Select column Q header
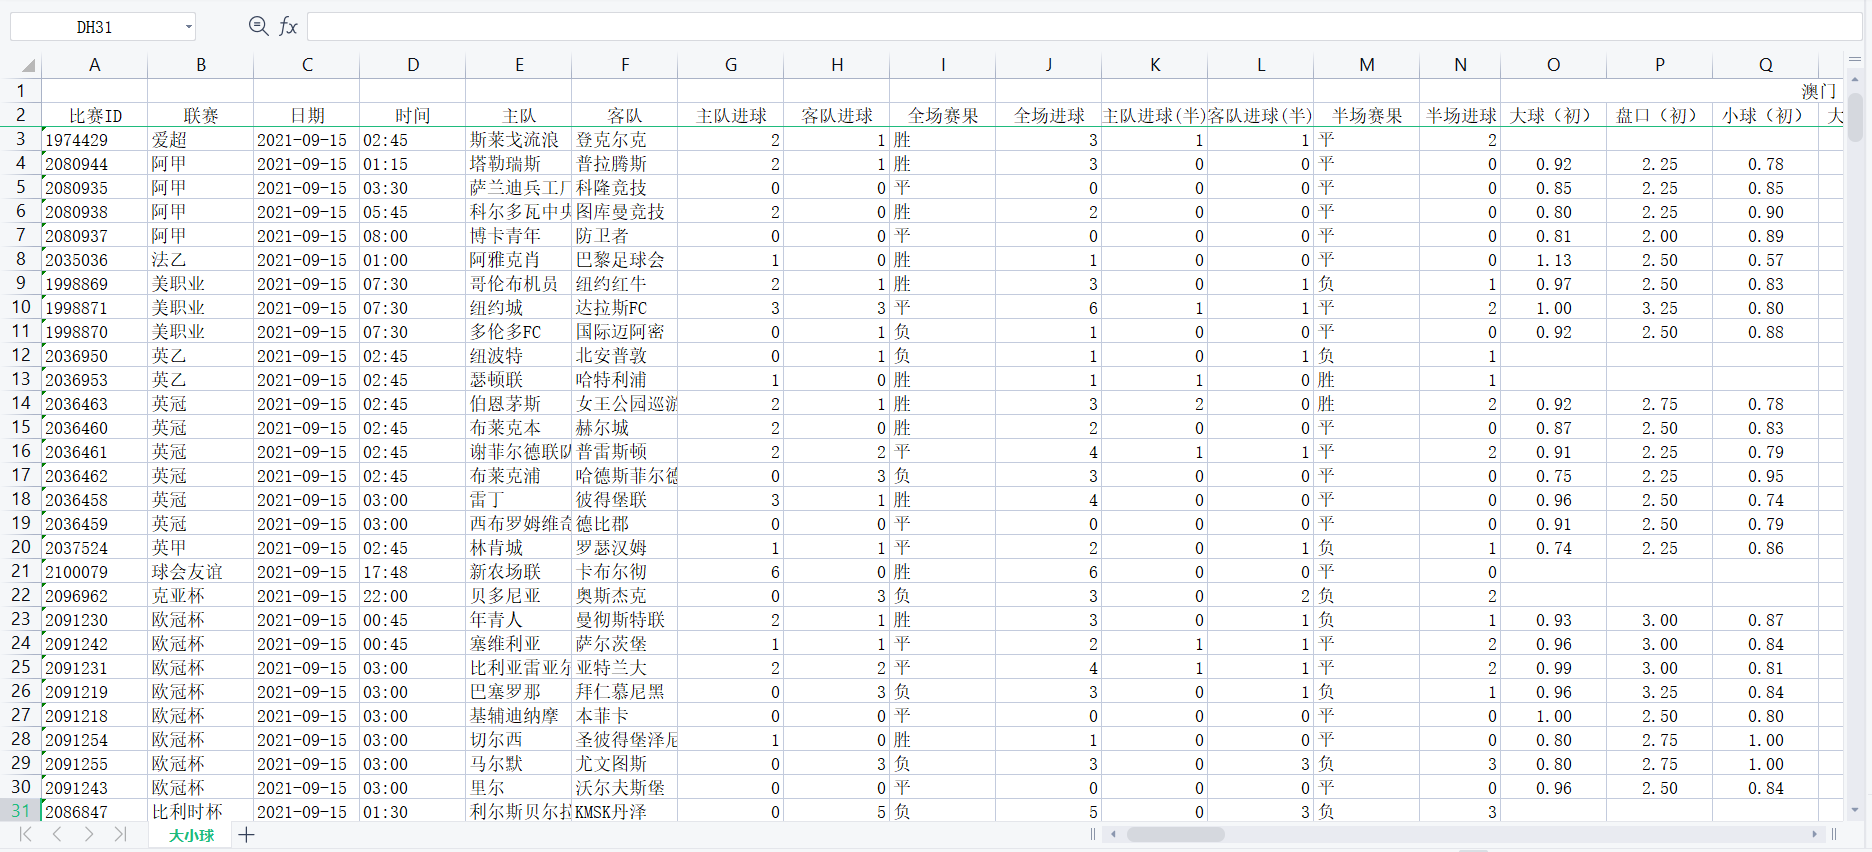This screenshot has width=1872, height=852. point(1766,65)
